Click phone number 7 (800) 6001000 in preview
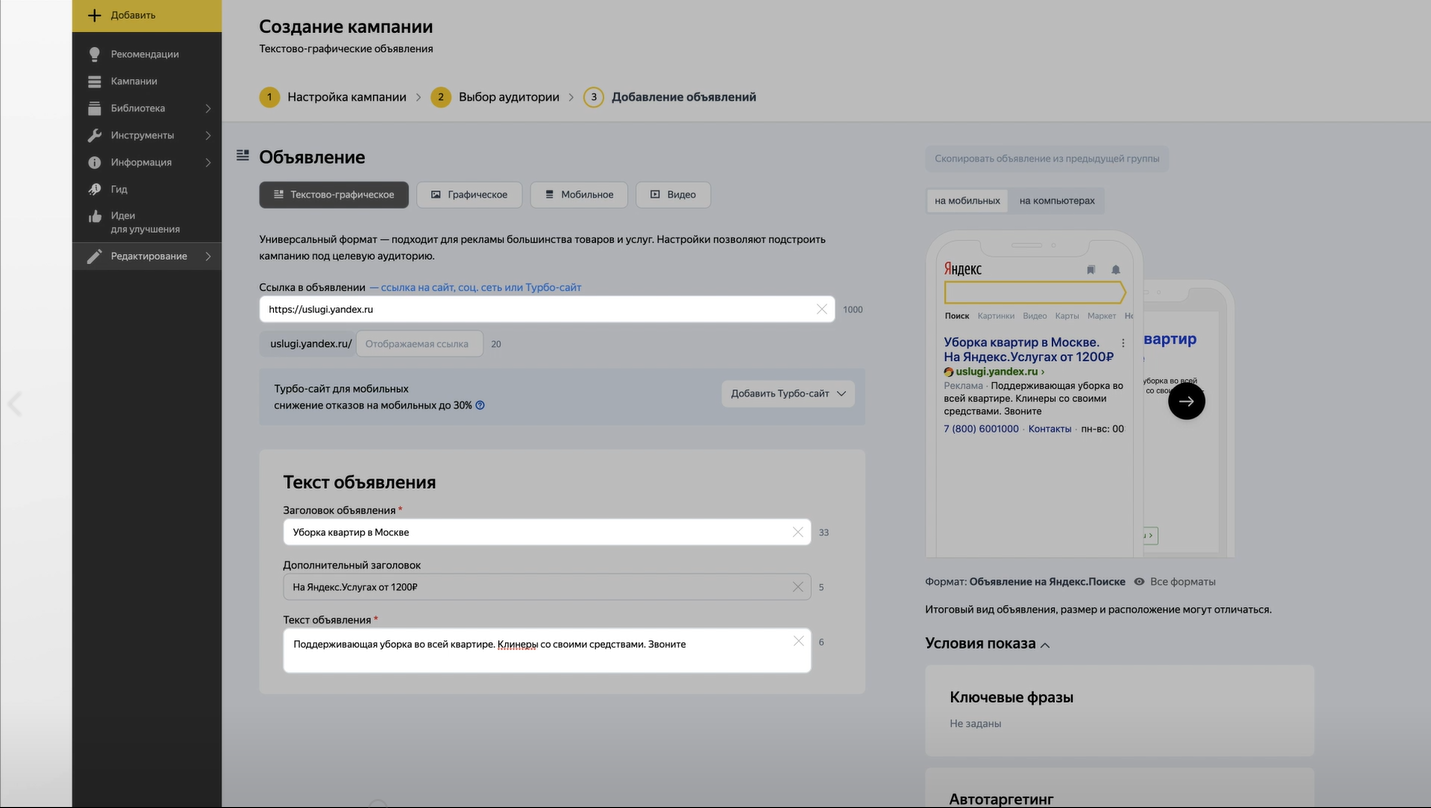 coord(981,428)
